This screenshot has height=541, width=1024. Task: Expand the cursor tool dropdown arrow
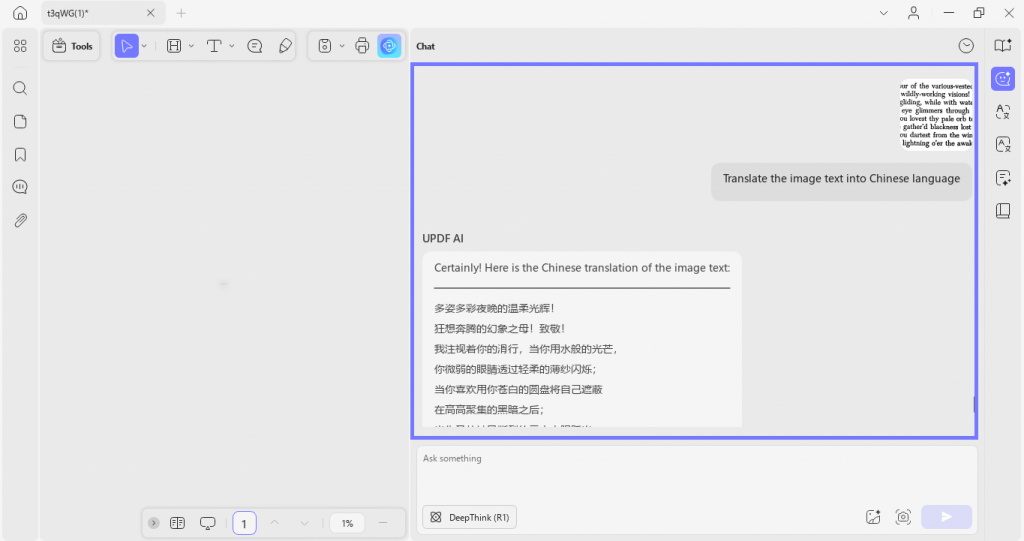(x=144, y=46)
